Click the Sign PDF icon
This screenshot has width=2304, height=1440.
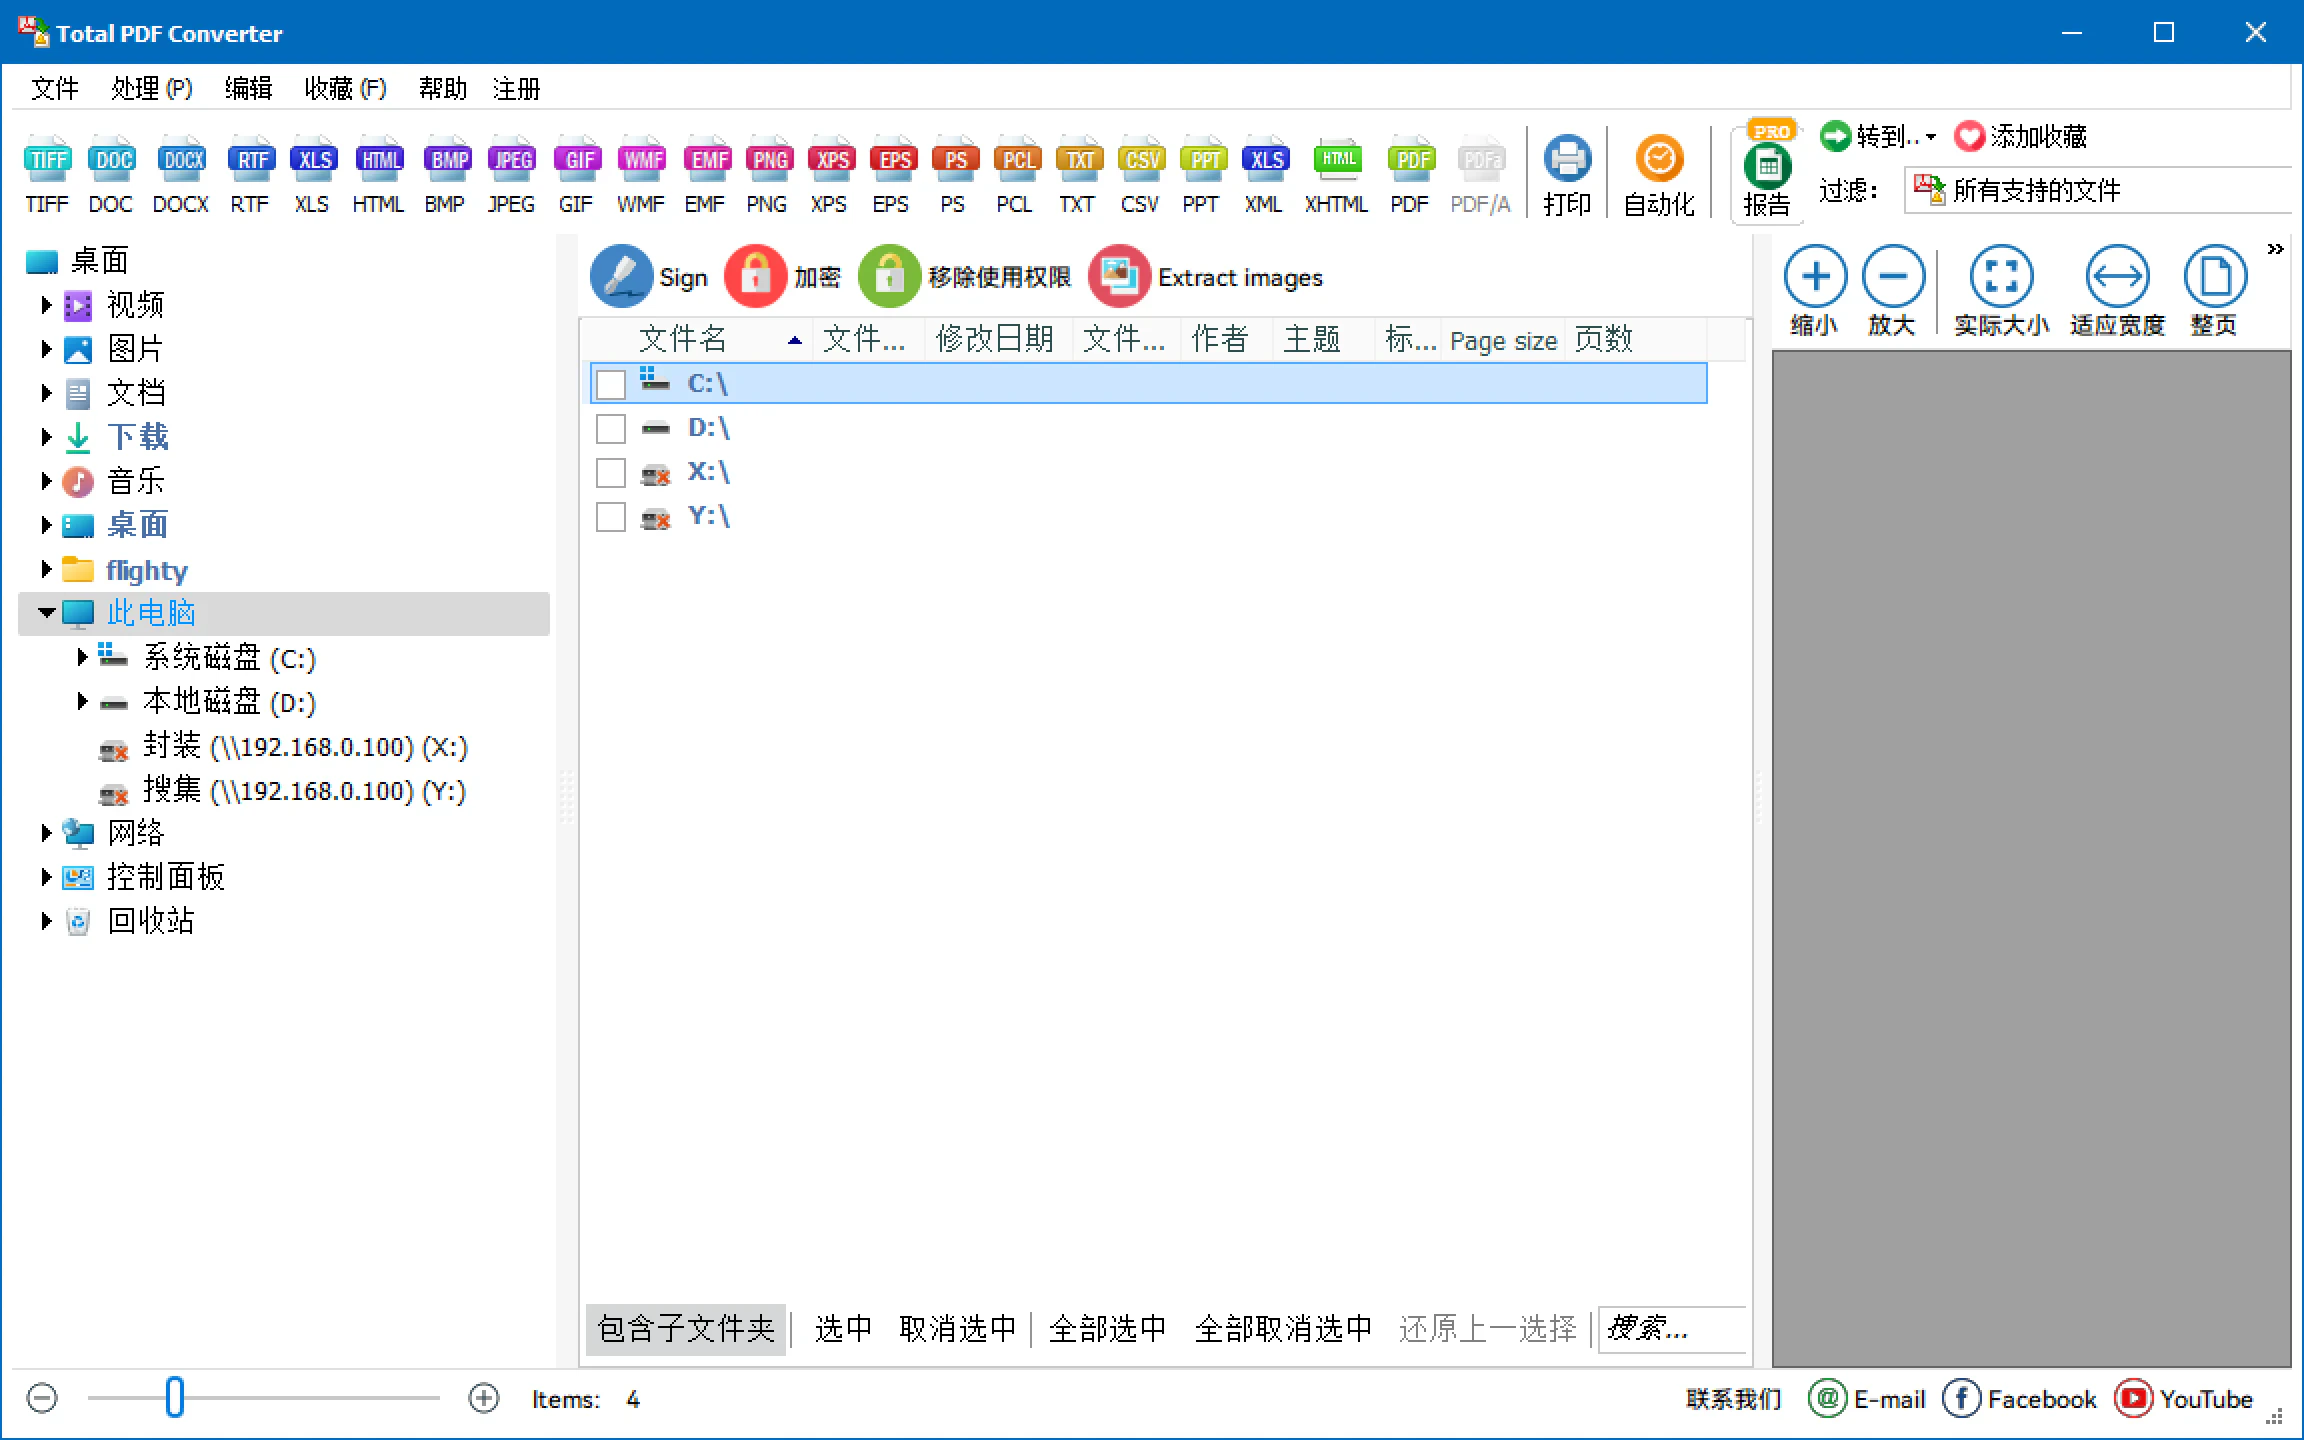[621, 277]
